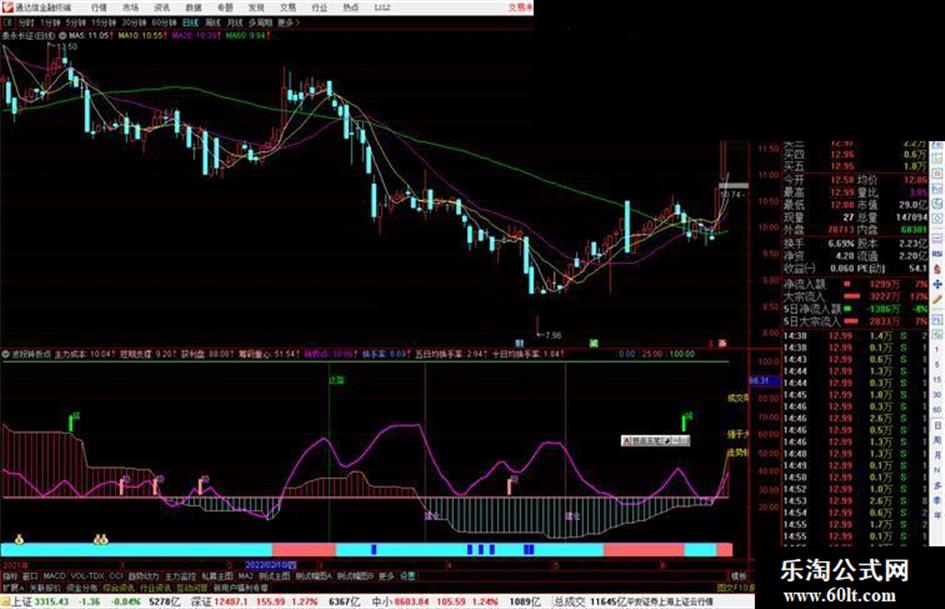This screenshot has height=609, width=945.
Task: Expand 更多 in indicator tab row
Action: pos(386,576)
